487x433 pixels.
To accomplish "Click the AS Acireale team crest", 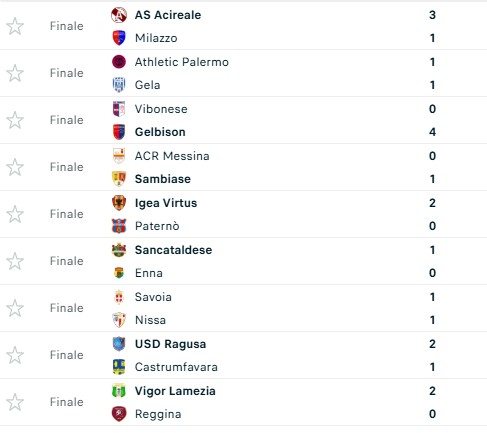I will point(119,15).
